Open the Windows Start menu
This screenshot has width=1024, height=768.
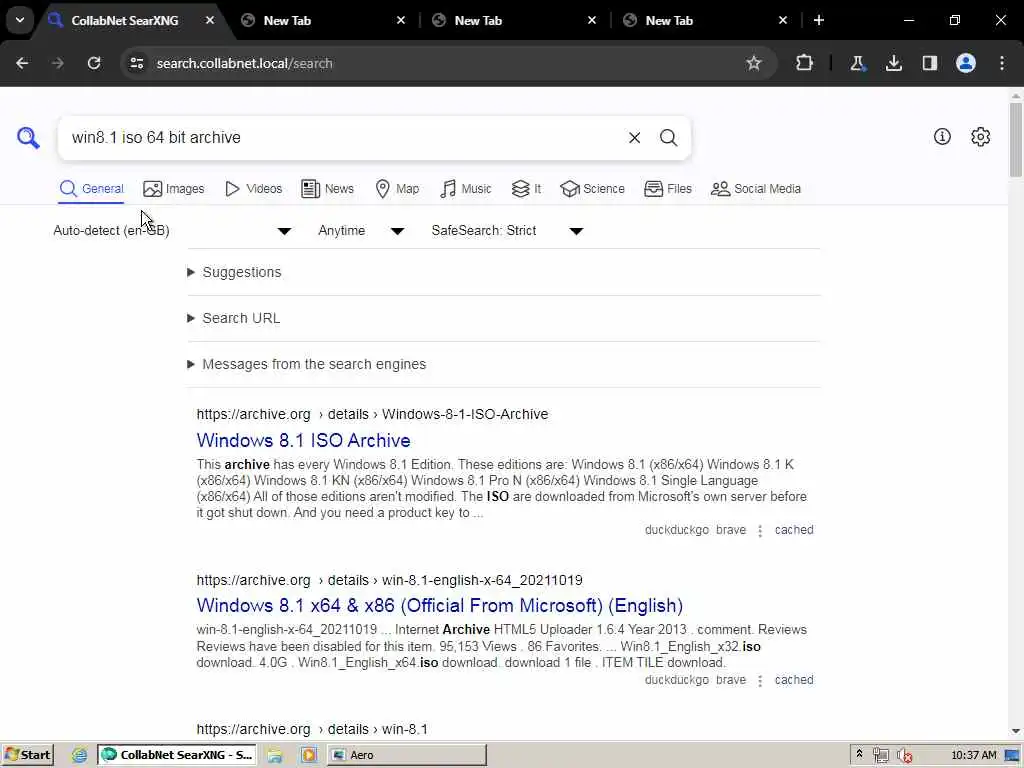click(x=27, y=755)
